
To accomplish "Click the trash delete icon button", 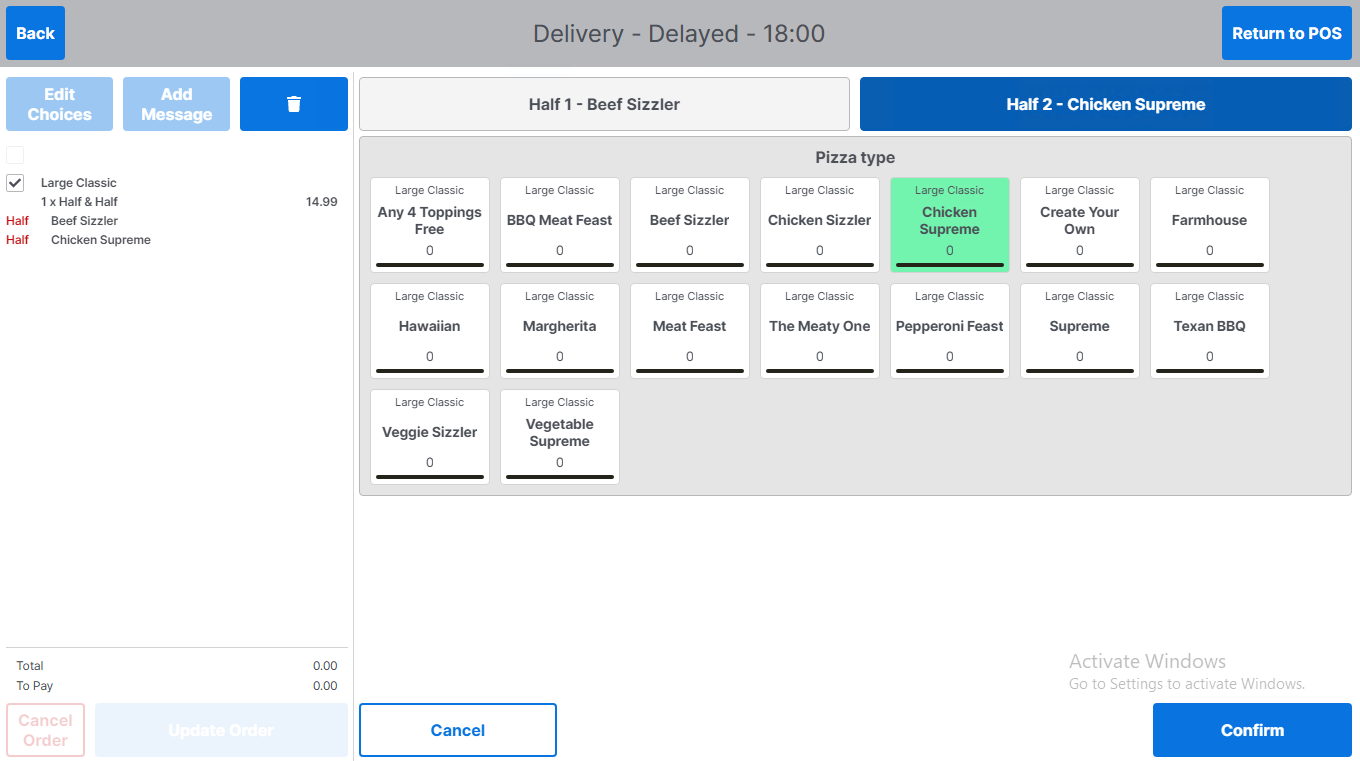I will 293,104.
